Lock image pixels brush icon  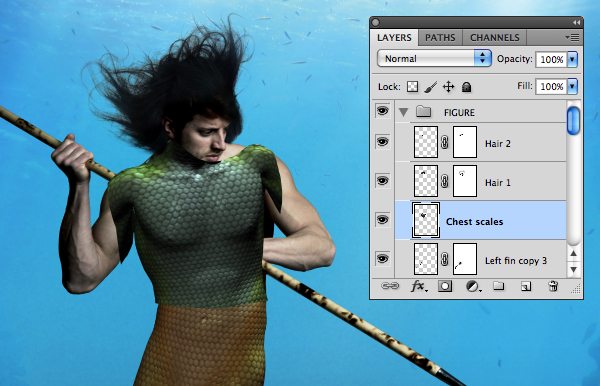(431, 87)
